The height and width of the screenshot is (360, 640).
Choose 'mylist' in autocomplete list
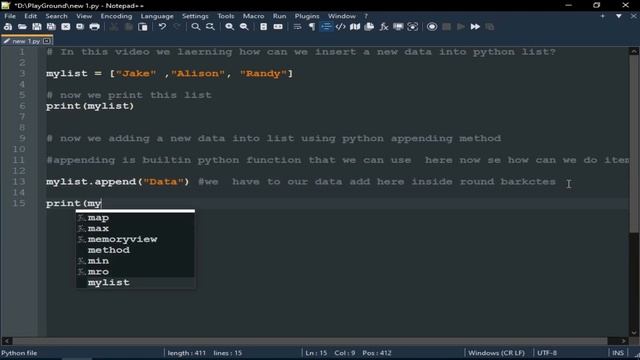(x=136, y=282)
